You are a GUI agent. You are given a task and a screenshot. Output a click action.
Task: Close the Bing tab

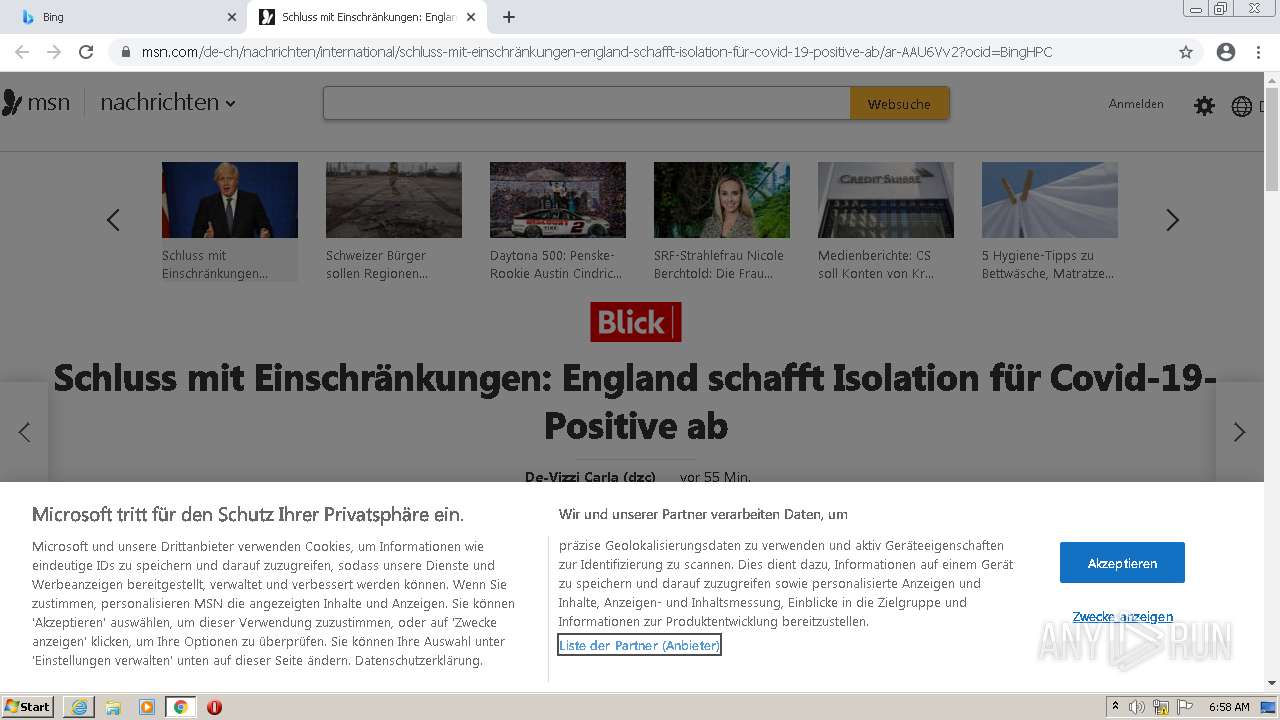point(232,17)
